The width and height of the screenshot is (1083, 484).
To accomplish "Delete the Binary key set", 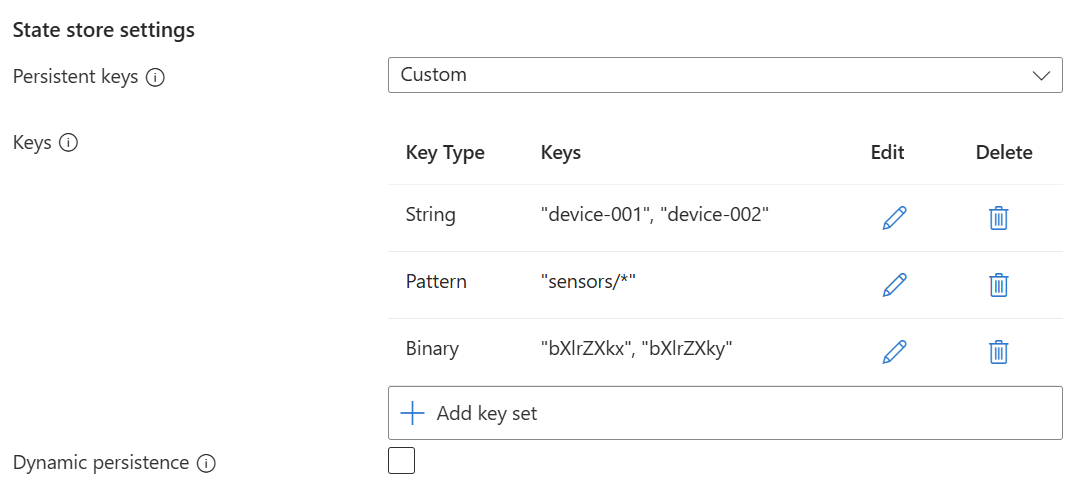I will (998, 352).
